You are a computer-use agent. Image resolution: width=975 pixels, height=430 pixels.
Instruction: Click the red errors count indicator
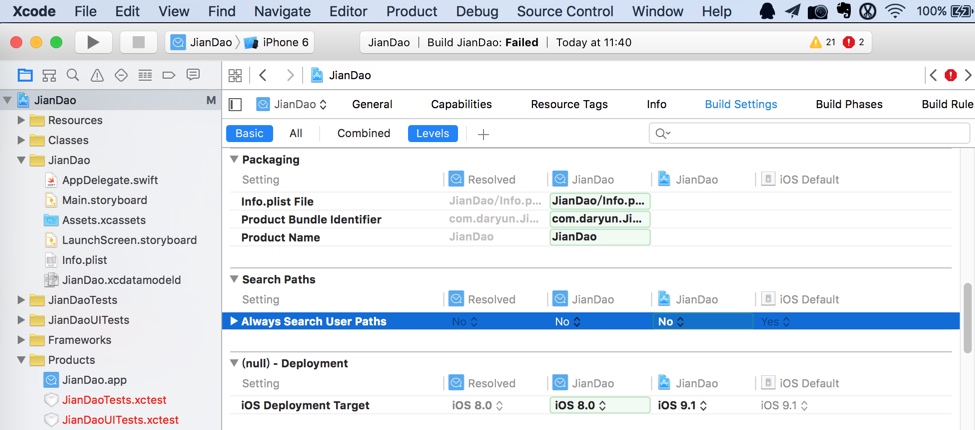pyautogui.click(x=853, y=42)
